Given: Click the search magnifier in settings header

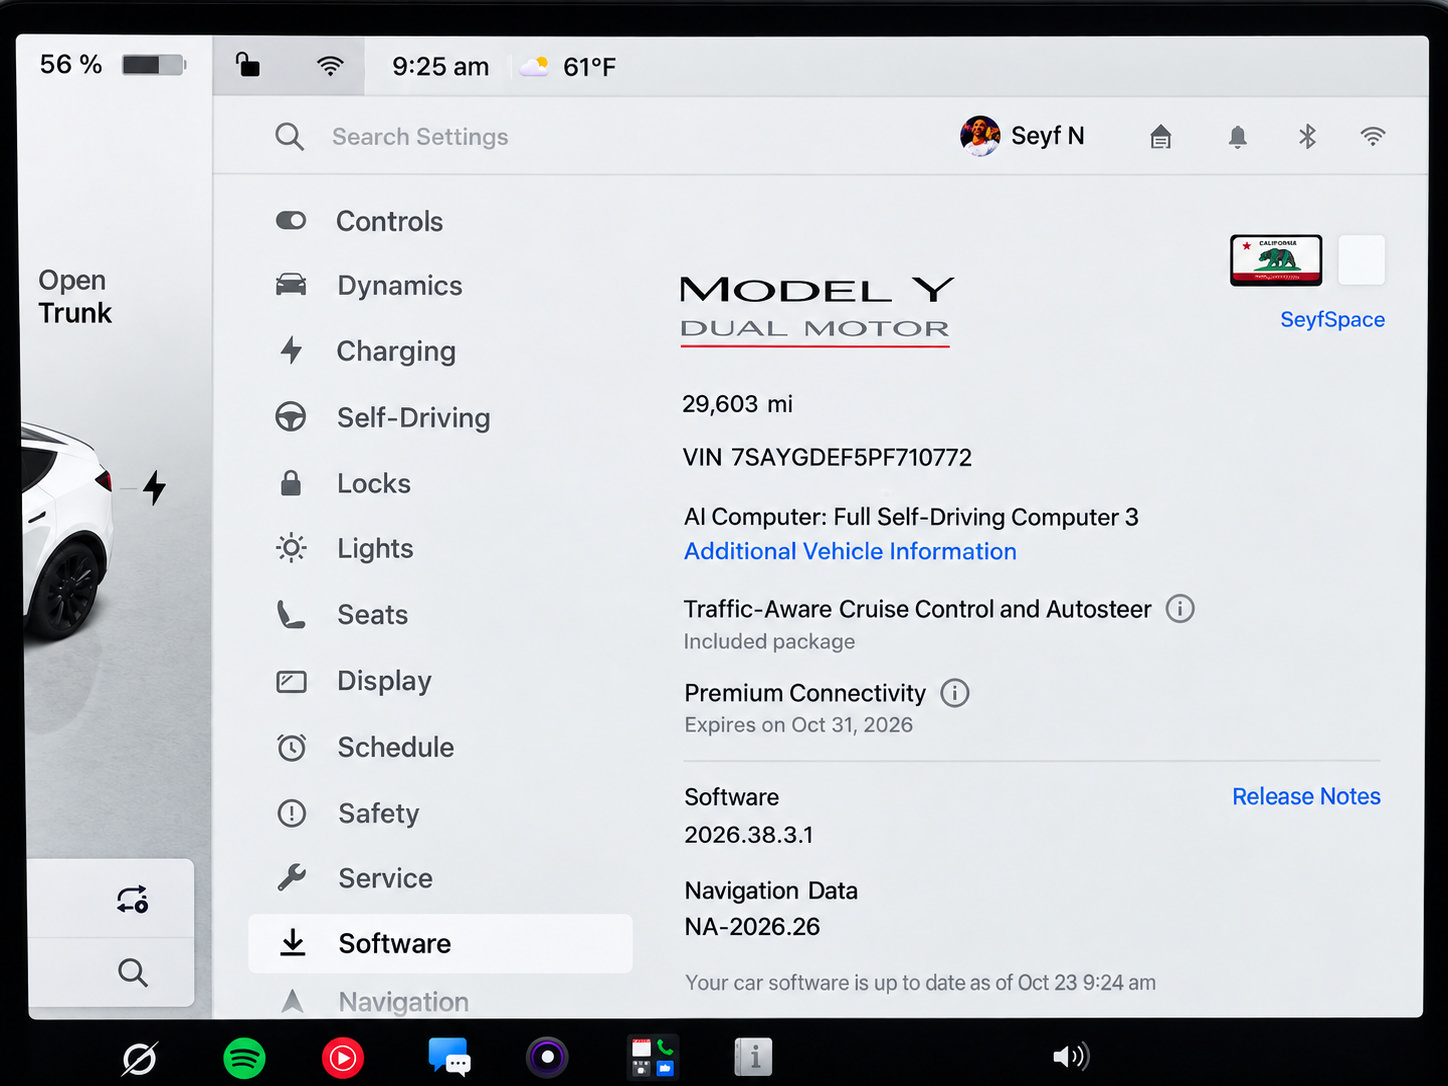Looking at the screenshot, I should pyautogui.click(x=289, y=137).
